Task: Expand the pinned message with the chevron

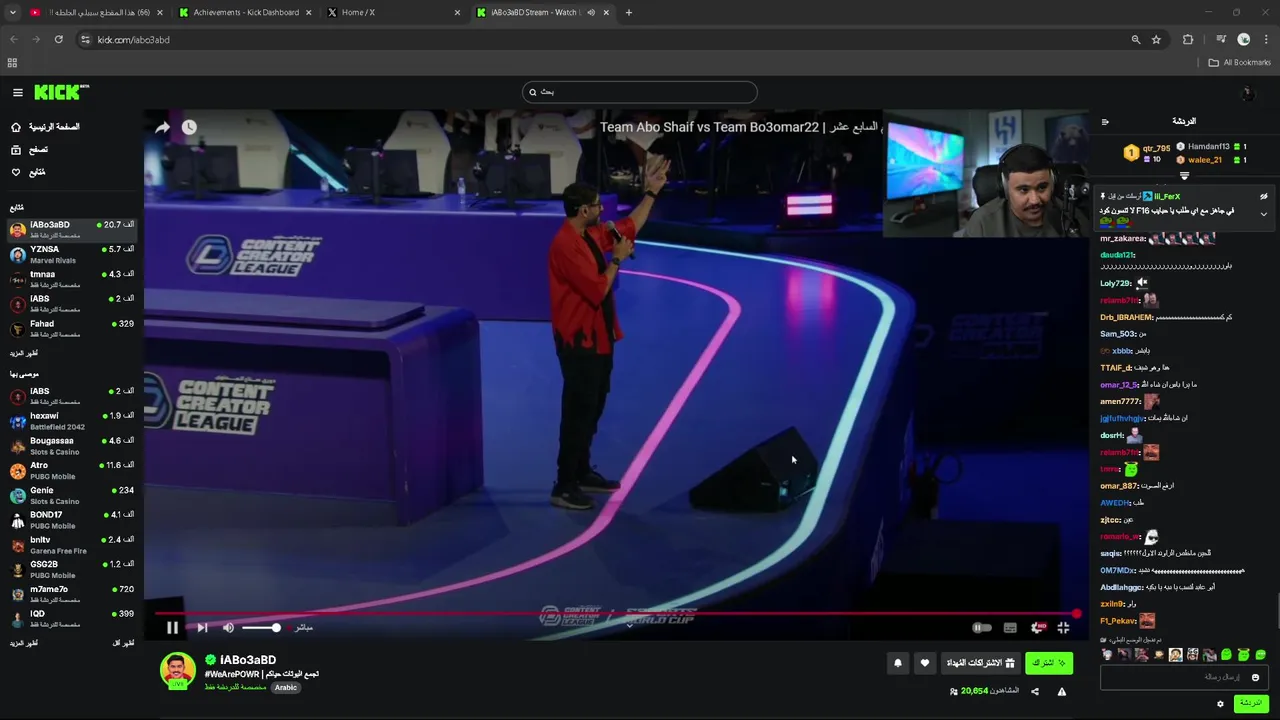Action: click(x=1263, y=214)
